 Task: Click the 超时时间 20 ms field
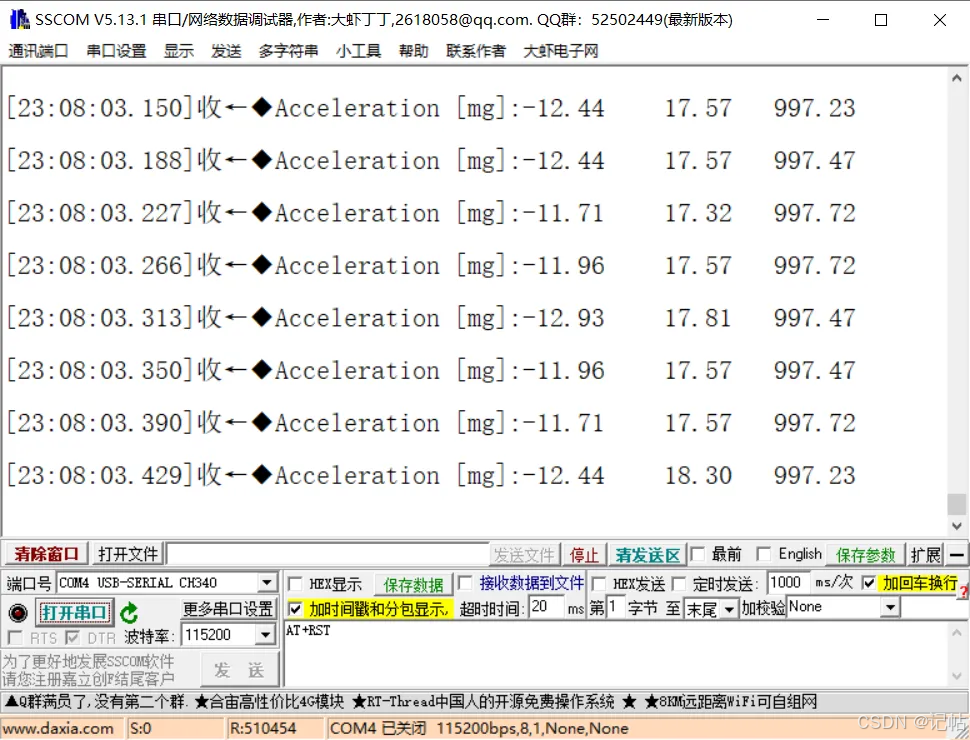tap(546, 607)
